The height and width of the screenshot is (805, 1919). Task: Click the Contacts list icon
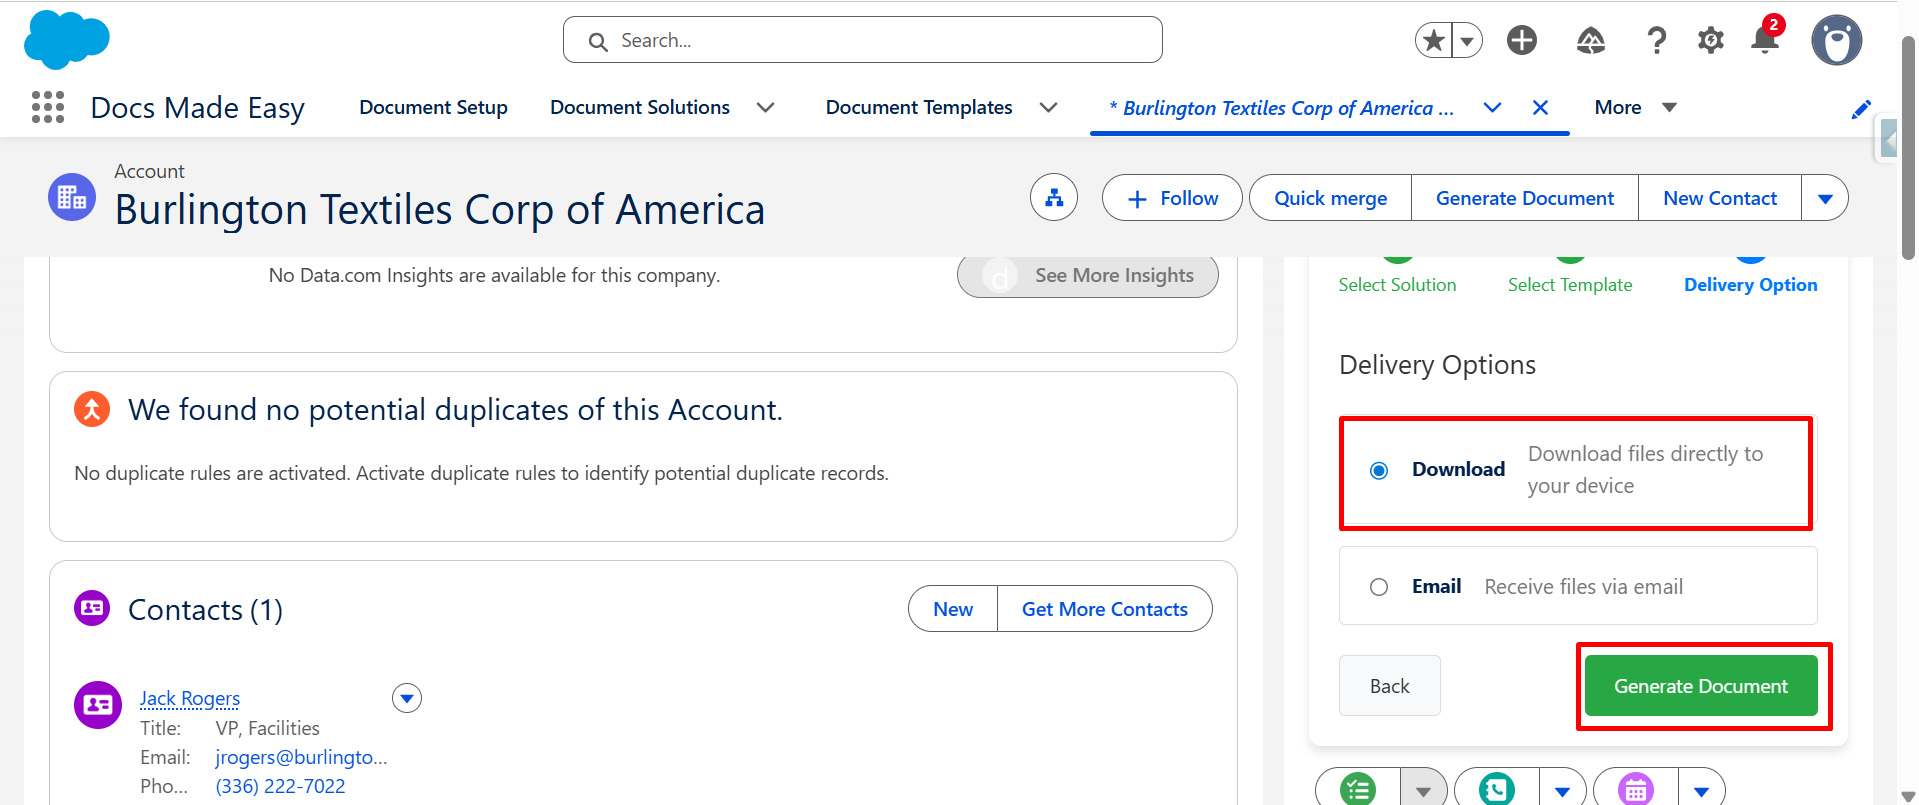click(92, 608)
